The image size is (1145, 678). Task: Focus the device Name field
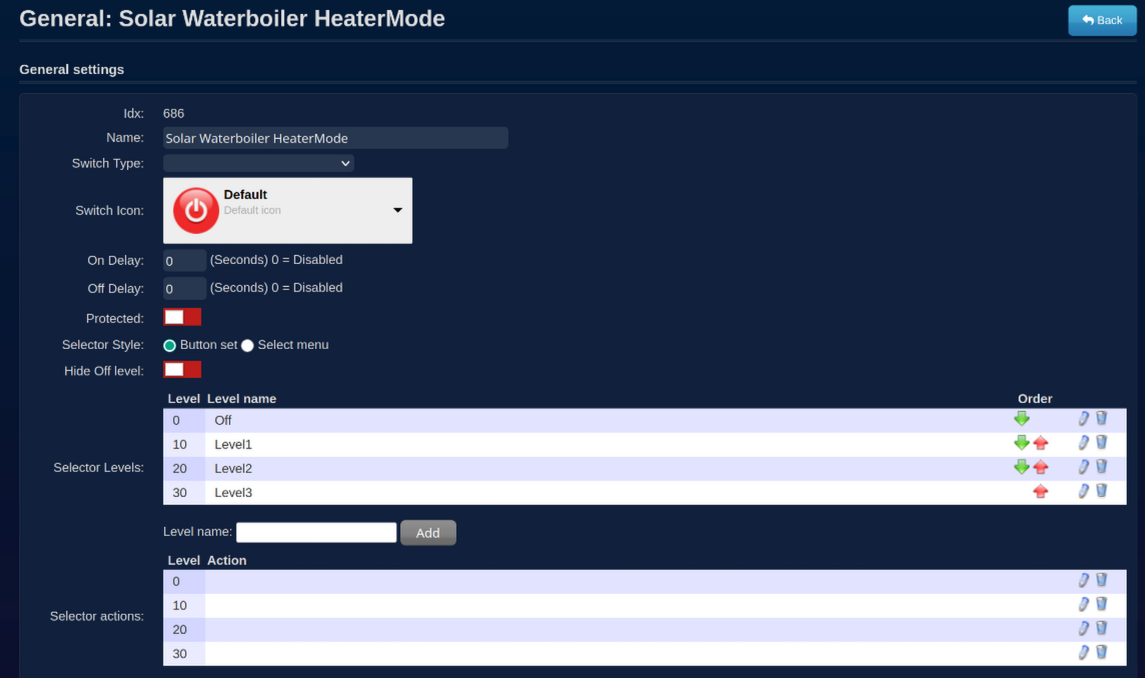coord(335,138)
